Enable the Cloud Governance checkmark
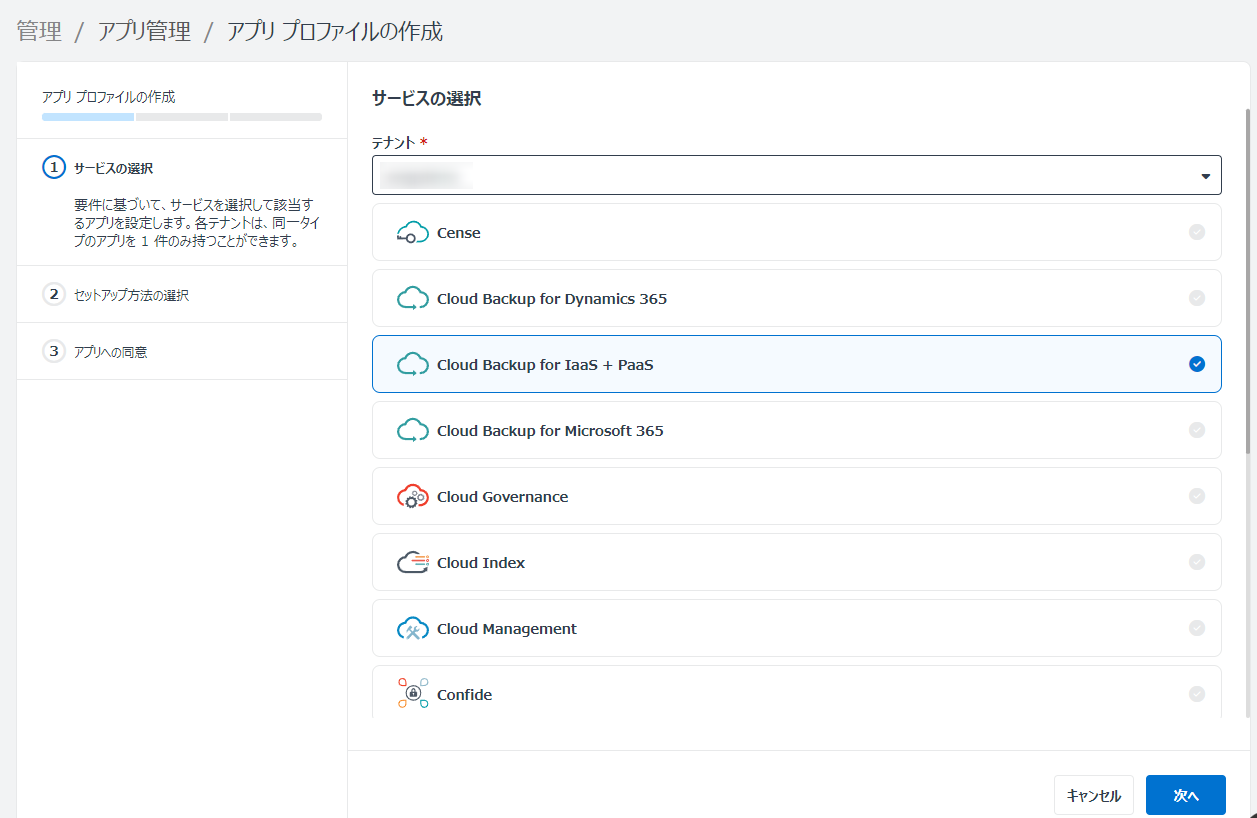 (x=1197, y=496)
